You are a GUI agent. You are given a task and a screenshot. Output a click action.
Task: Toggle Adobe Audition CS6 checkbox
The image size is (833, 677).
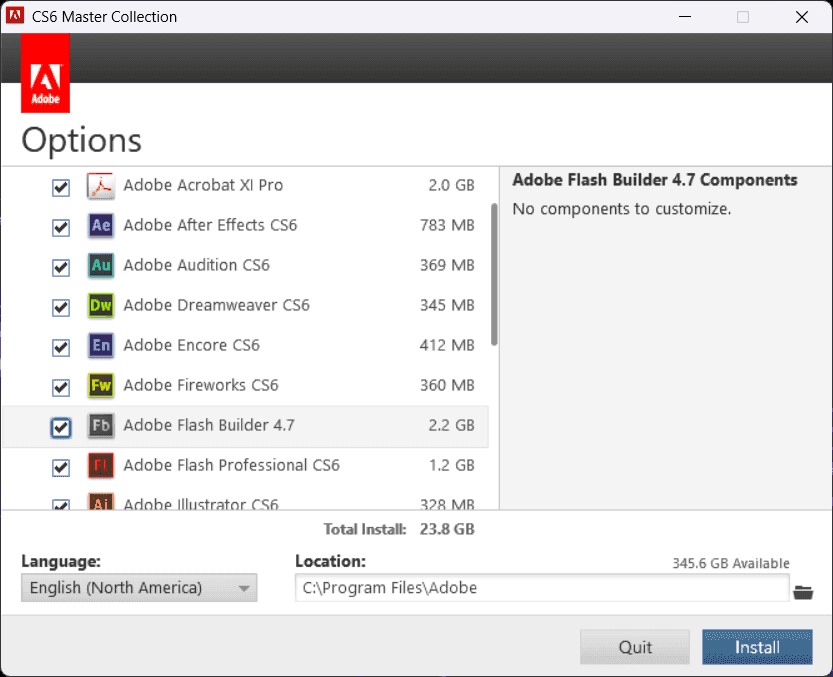(x=61, y=267)
